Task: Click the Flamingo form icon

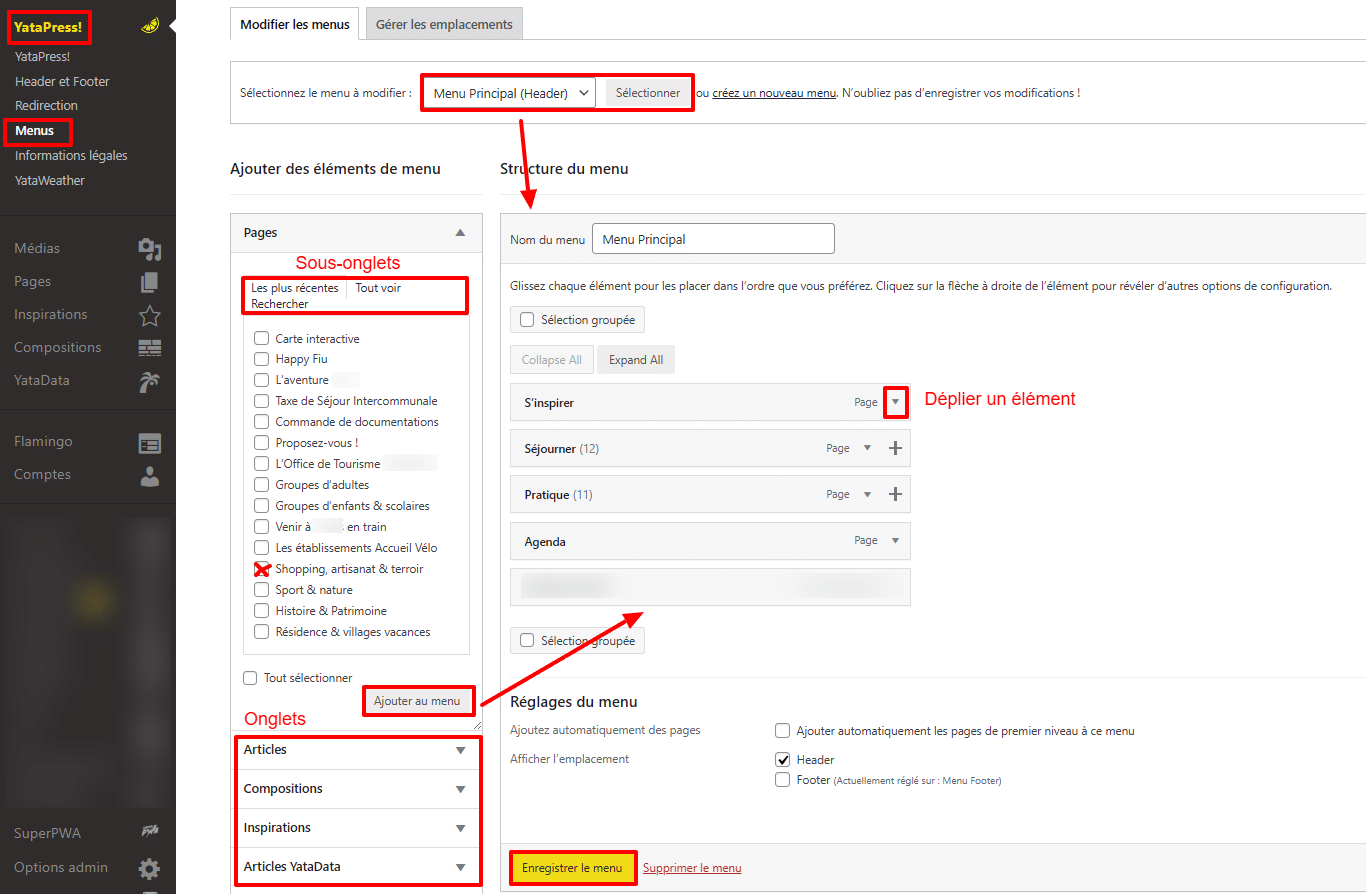Action: (149, 443)
